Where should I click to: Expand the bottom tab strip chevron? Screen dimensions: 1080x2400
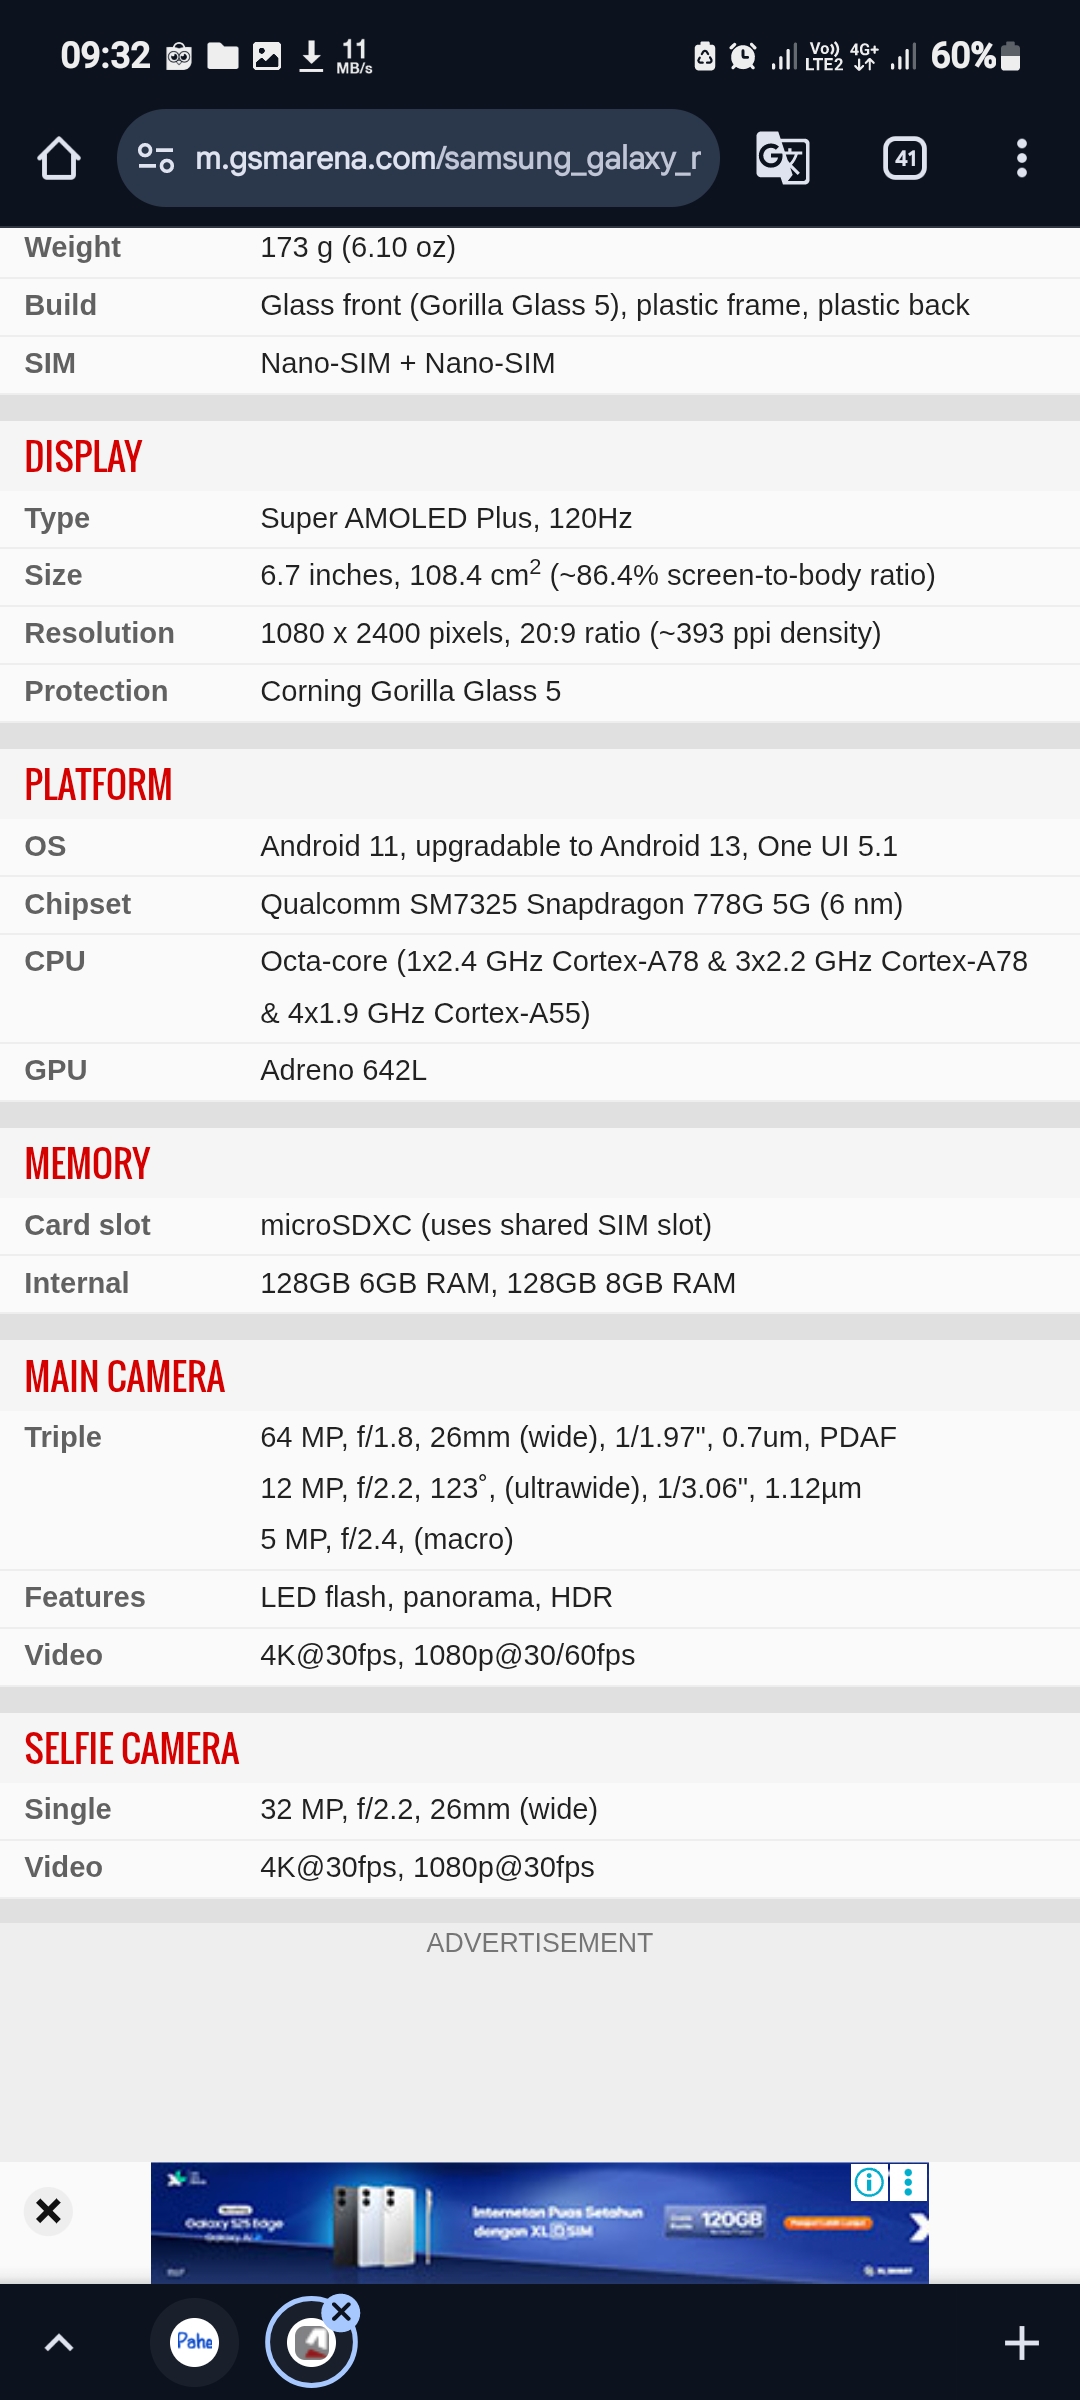pyautogui.click(x=59, y=2342)
